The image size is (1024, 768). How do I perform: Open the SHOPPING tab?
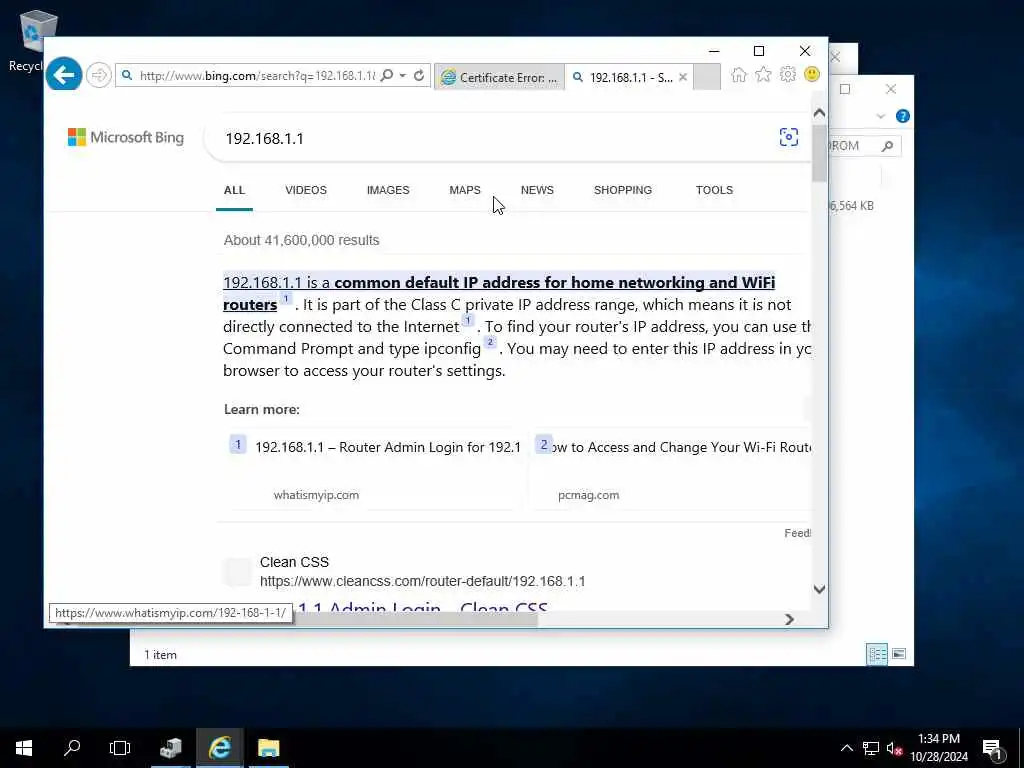(623, 190)
